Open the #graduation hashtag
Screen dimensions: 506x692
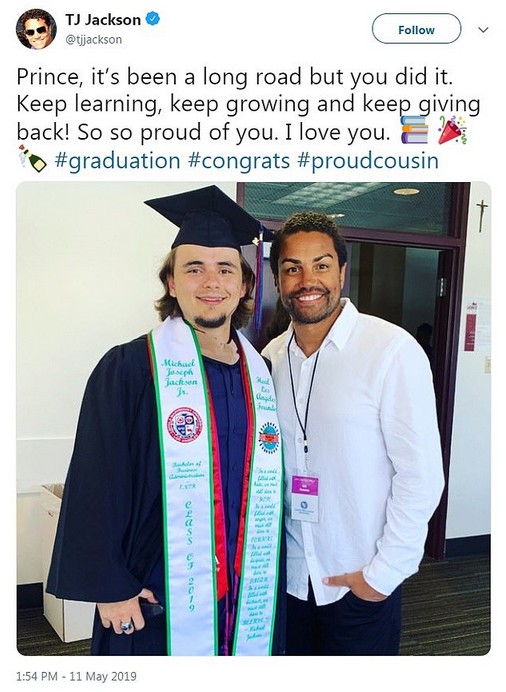click(117, 161)
